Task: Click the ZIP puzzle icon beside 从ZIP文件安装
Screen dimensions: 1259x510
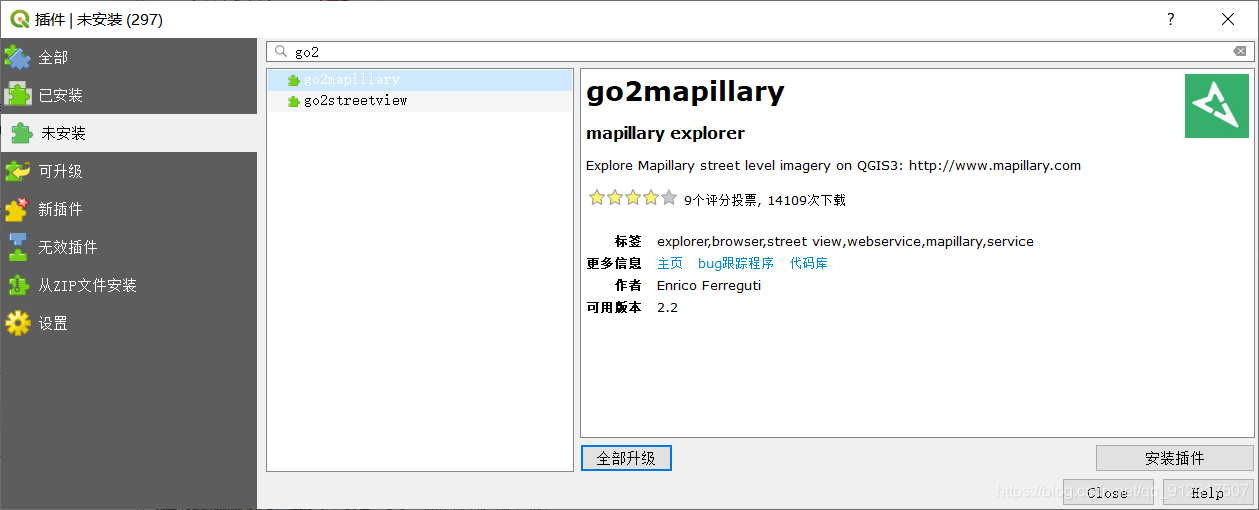Action: point(18,285)
